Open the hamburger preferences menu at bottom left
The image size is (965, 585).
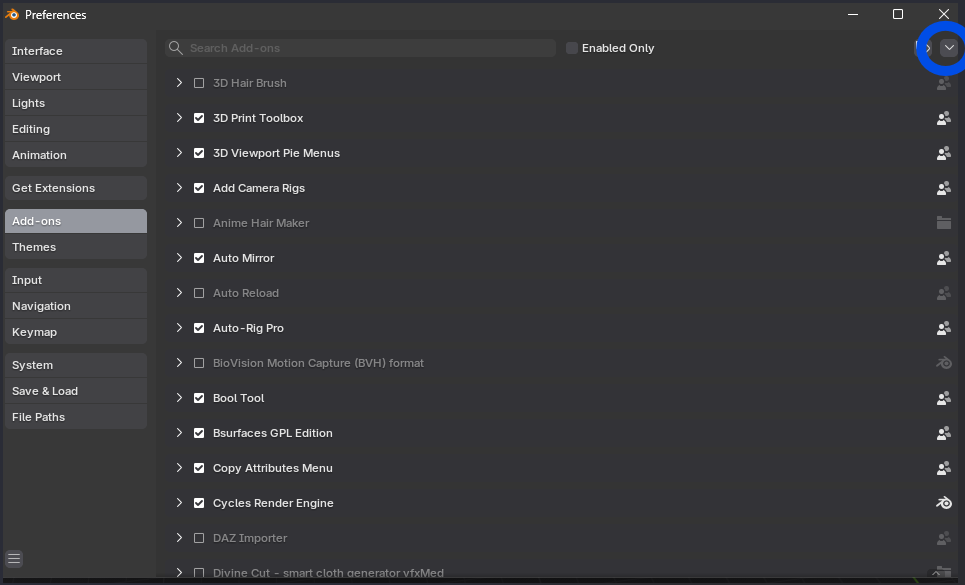coord(14,559)
